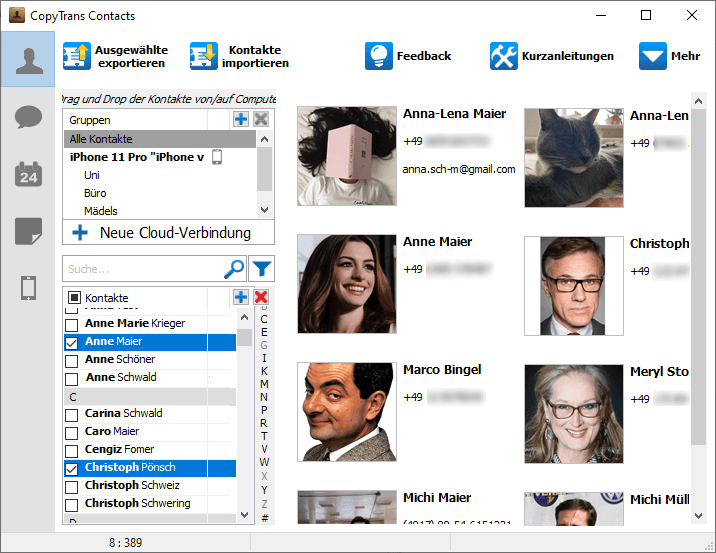Select the Uni group
The width and height of the screenshot is (716, 553).
[92, 175]
